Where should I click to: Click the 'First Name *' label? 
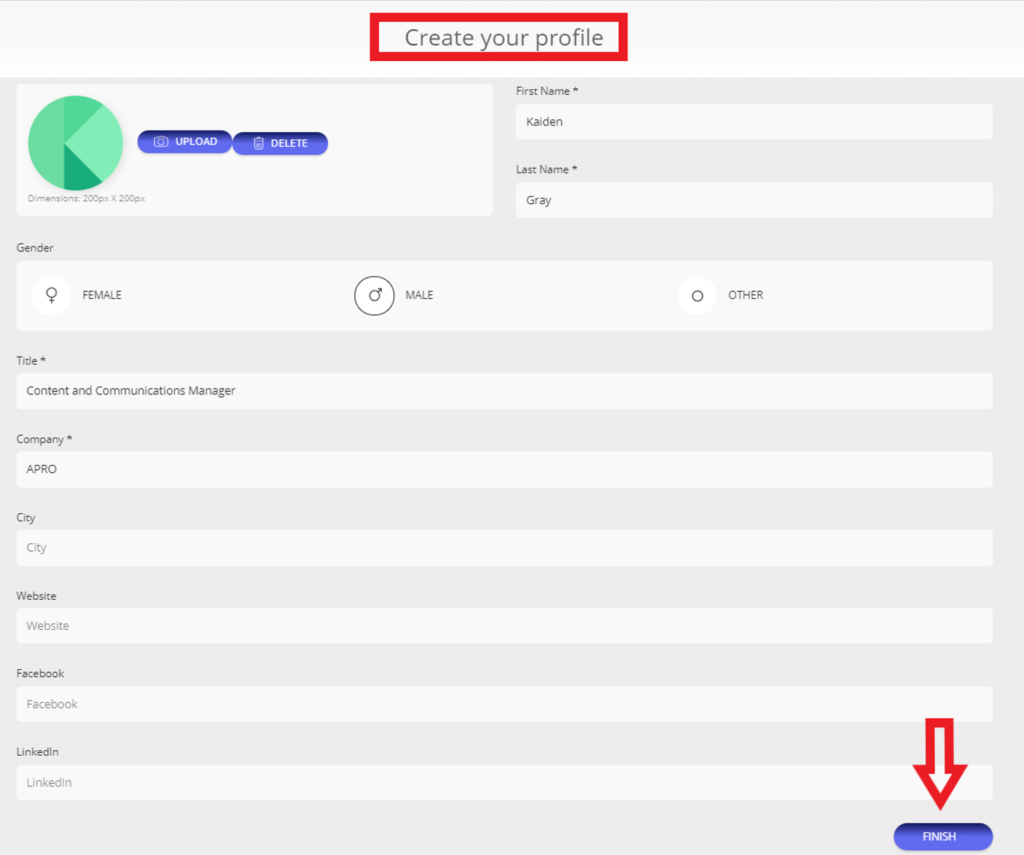point(547,91)
